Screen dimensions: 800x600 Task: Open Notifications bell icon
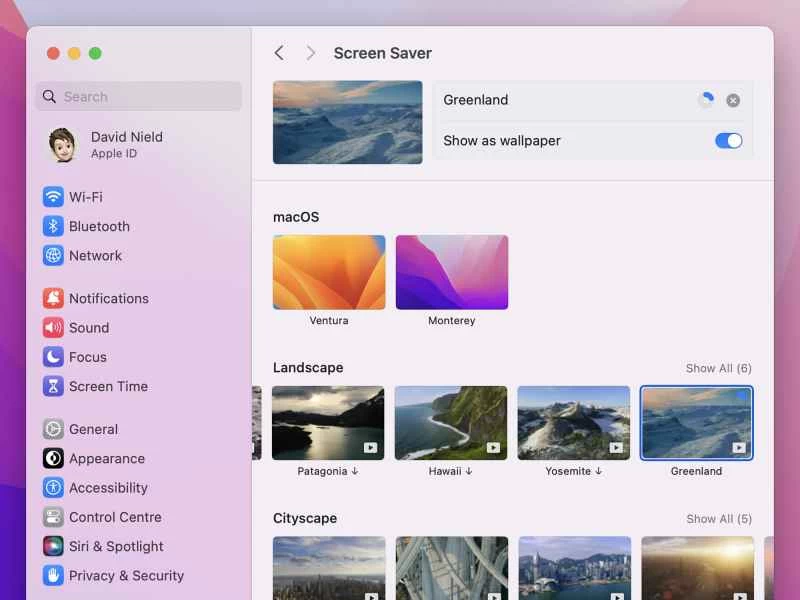pyautogui.click(x=53, y=298)
